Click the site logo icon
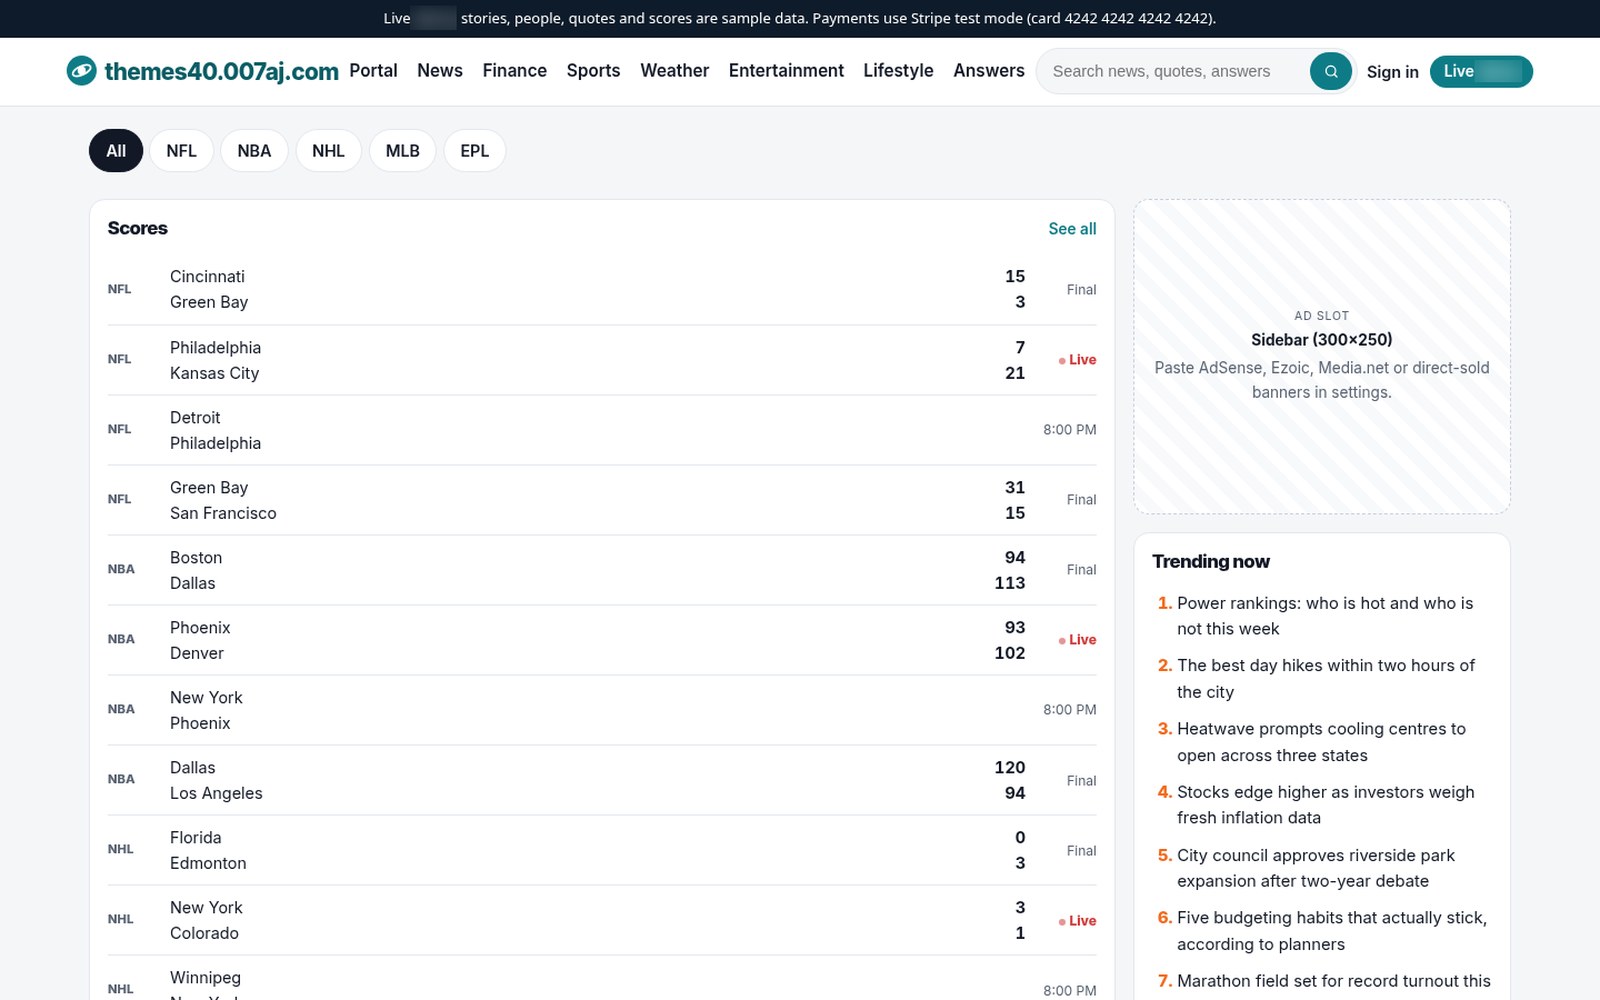Screen dimensions: 1600x1000 point(81,71)
